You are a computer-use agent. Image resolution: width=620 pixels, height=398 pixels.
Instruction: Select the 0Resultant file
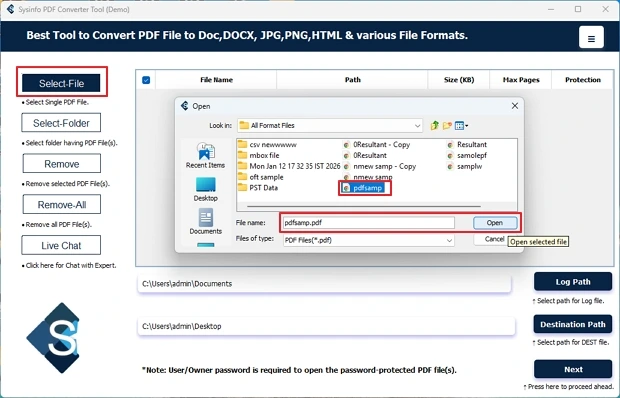pyautogui.click(x=365, y=155)
